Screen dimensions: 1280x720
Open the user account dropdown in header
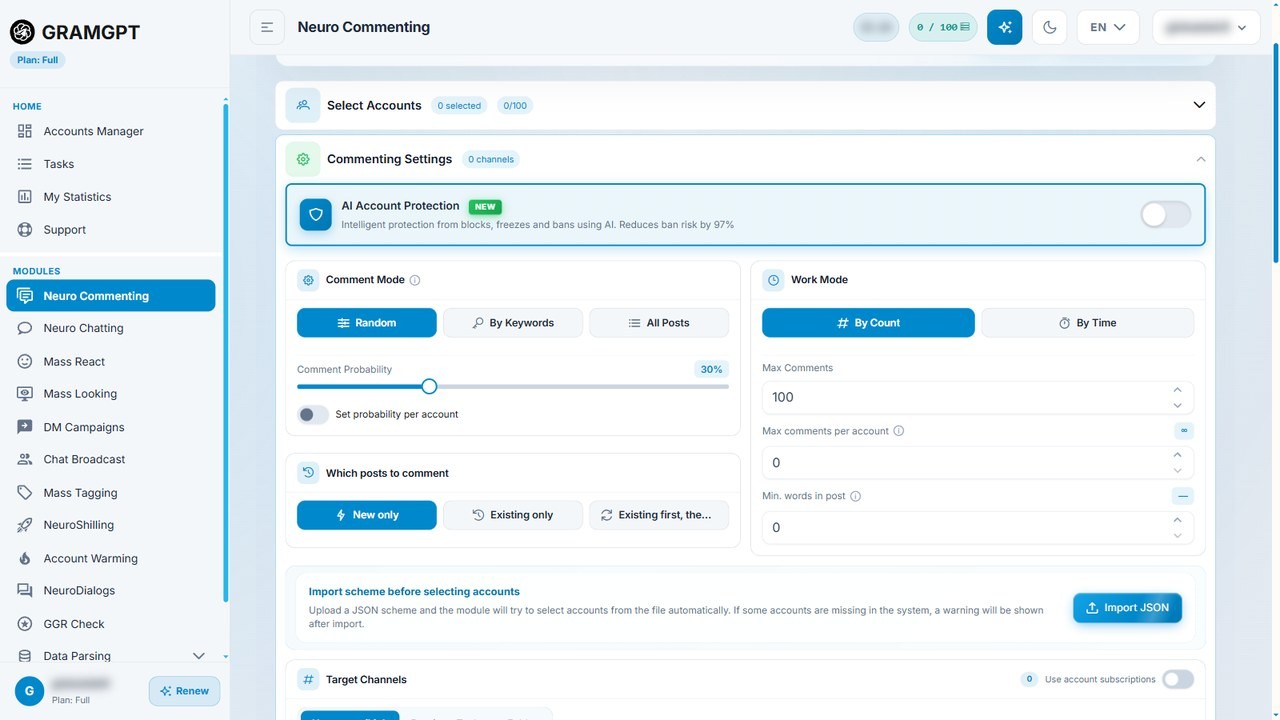click(1205, 27)
